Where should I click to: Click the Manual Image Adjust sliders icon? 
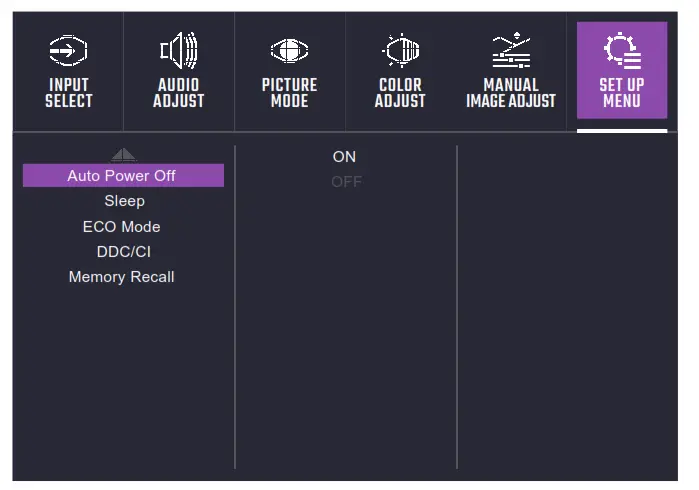point(511,51)
